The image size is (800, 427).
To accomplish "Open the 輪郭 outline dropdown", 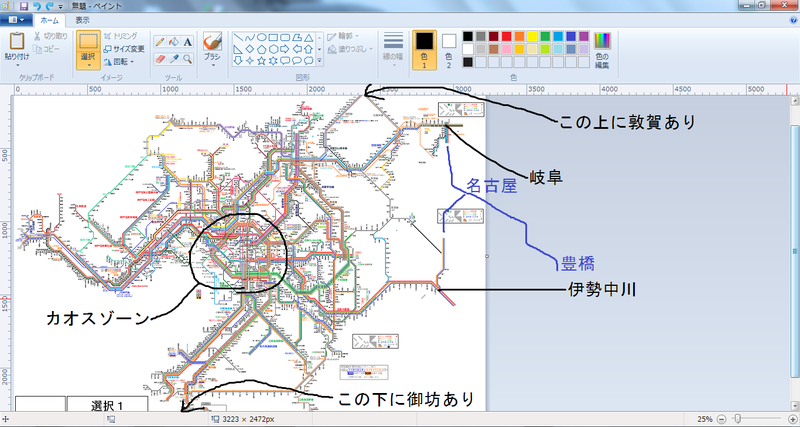I will click(x=343, y=36).
